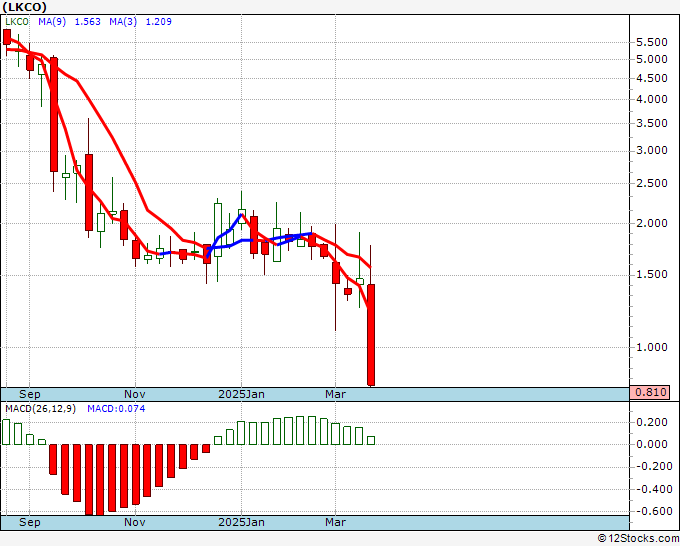Image resolution: width=680 pixels, height=546 pixels.
Task: Select the MA(9) legend label
Action: [x=52, y=22]
